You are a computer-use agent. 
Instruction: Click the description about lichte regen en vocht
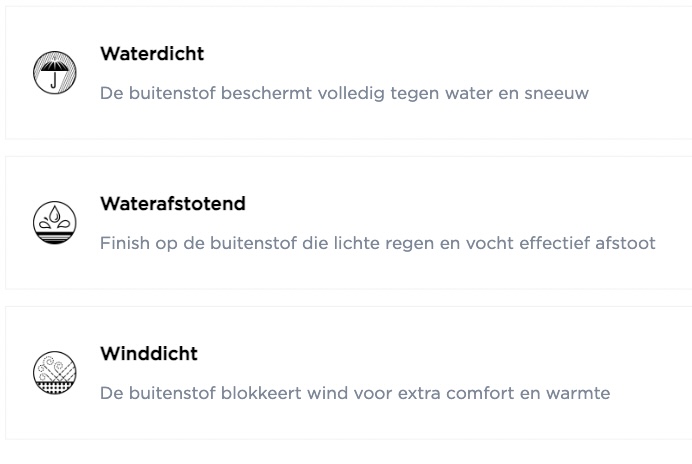[x=377, y=244]
